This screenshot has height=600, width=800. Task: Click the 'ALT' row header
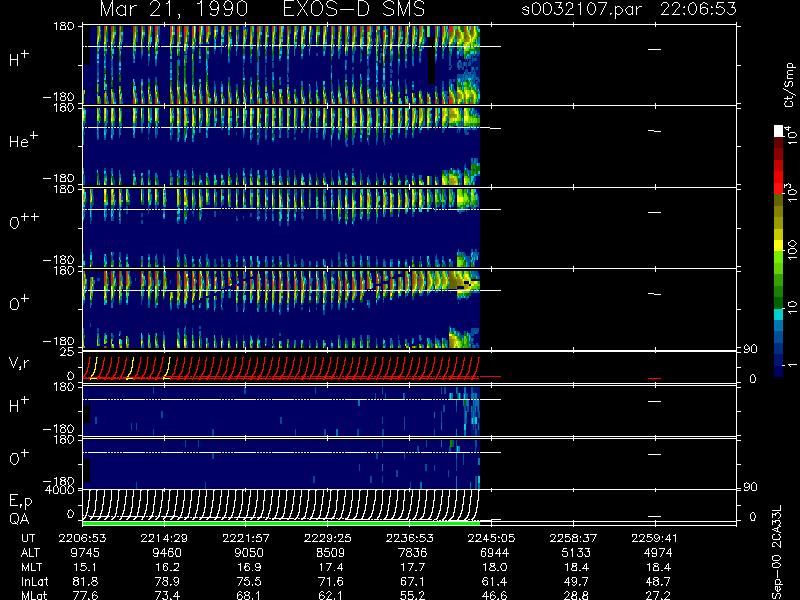pos(30,553)
